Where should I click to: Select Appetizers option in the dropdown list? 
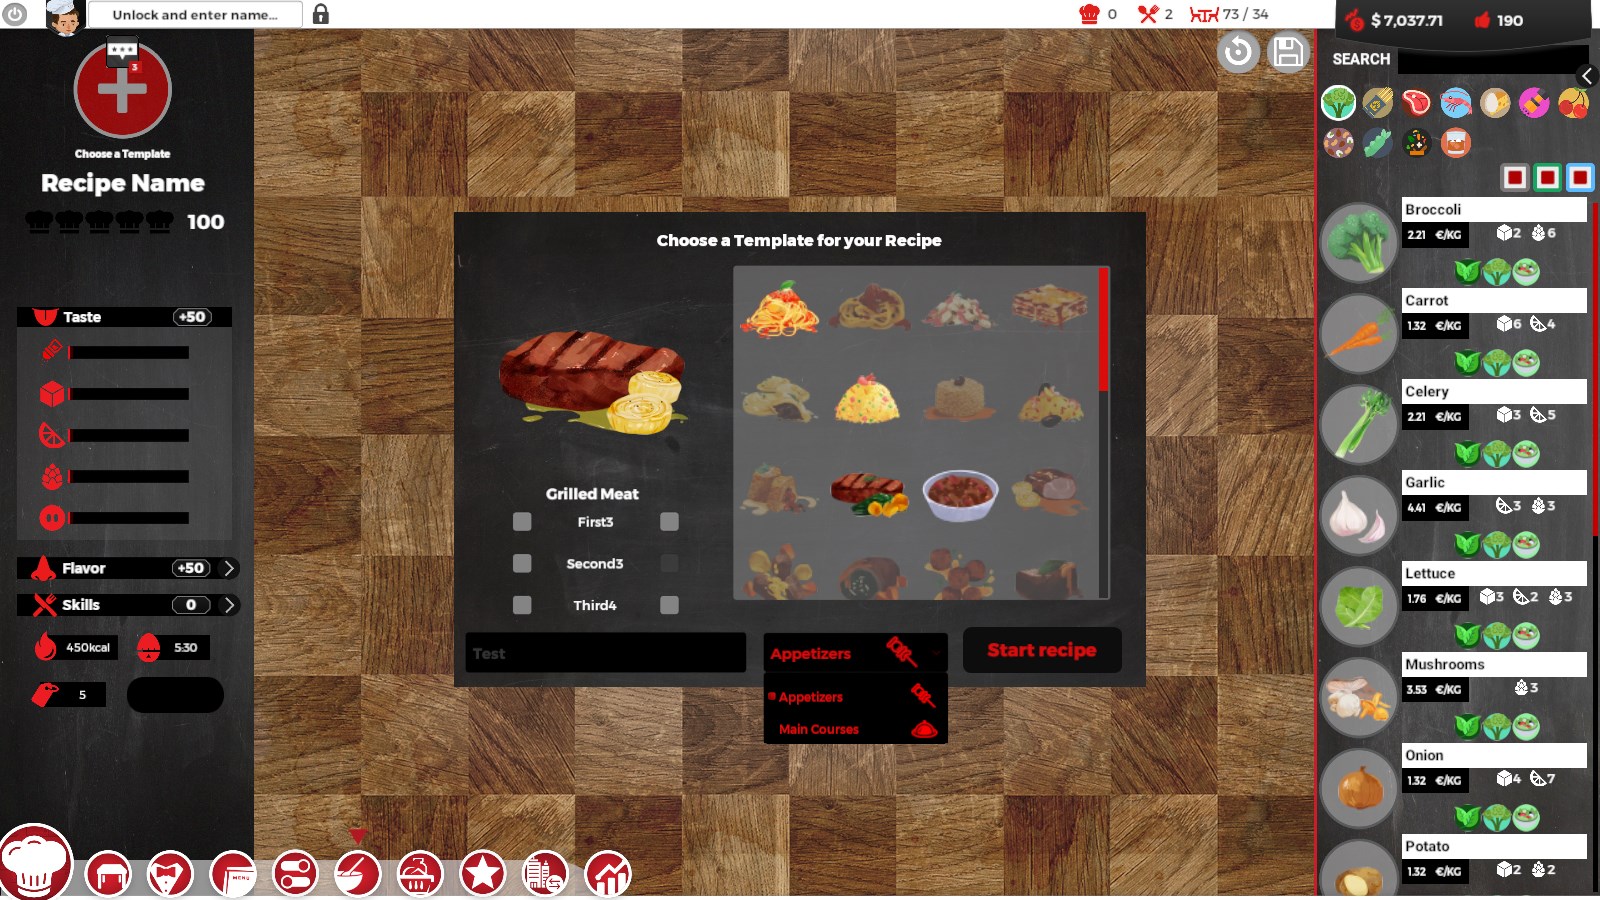tap(811, 697)
